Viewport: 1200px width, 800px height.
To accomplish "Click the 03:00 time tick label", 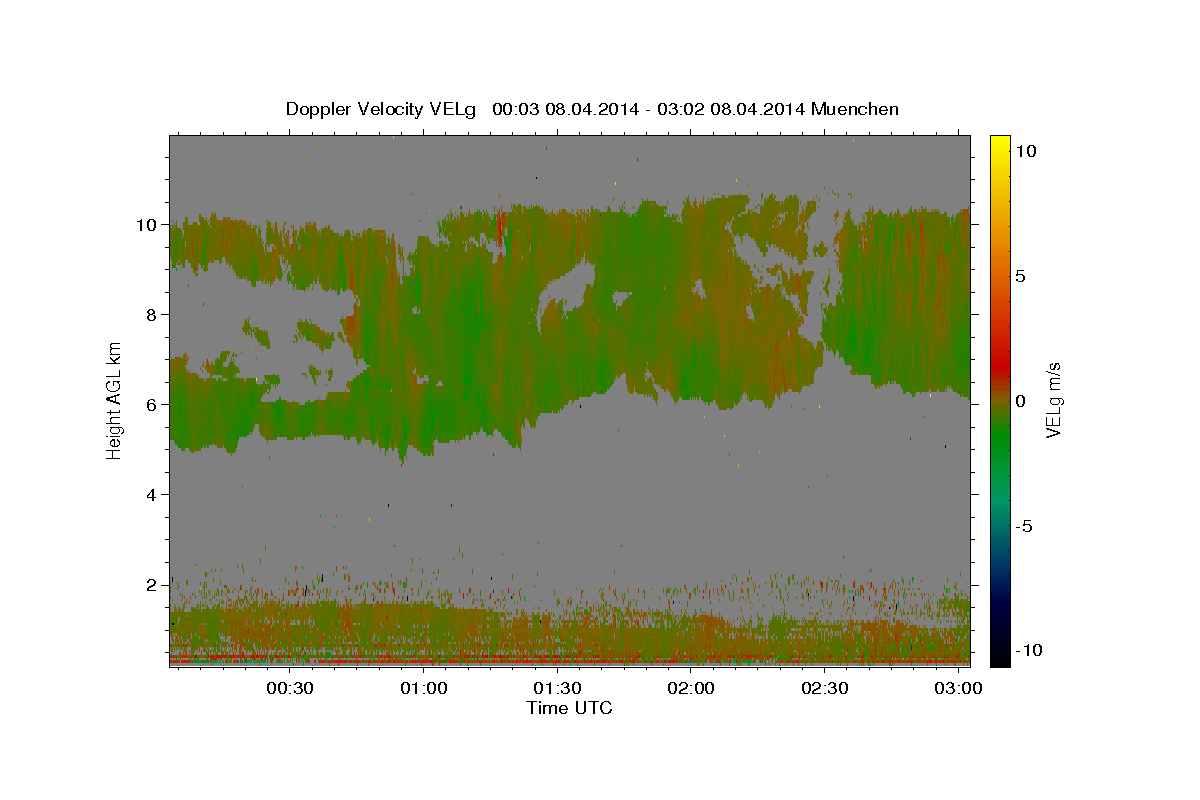I will (x=958, y=689).
